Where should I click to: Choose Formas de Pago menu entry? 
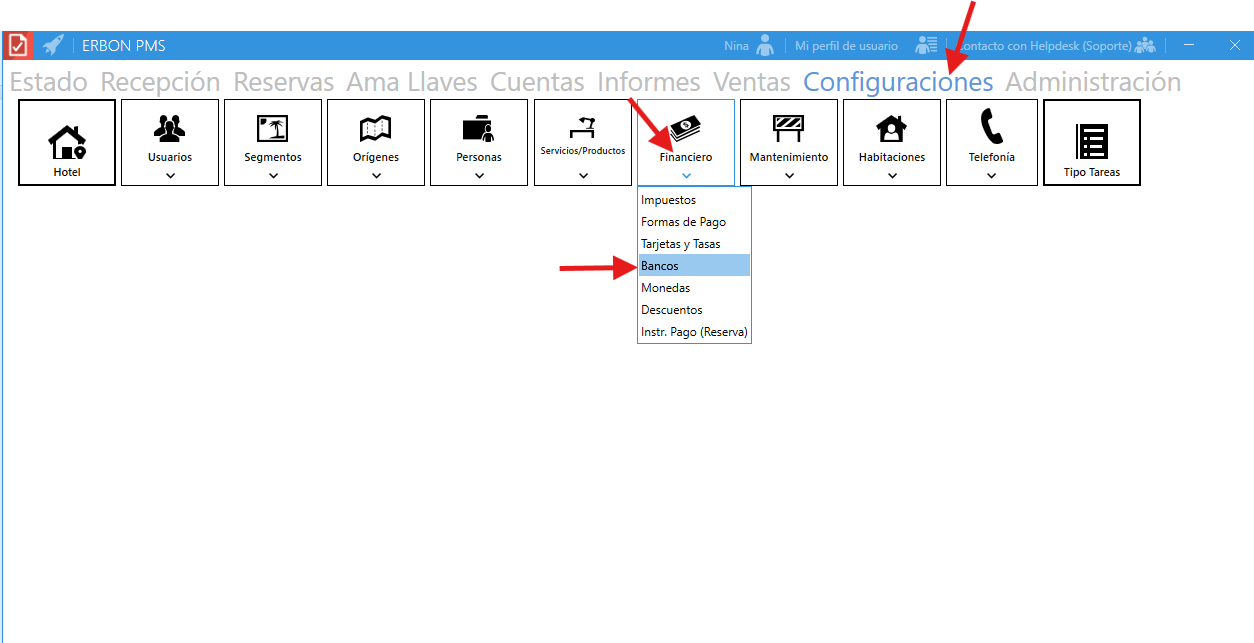click(683, 222)
